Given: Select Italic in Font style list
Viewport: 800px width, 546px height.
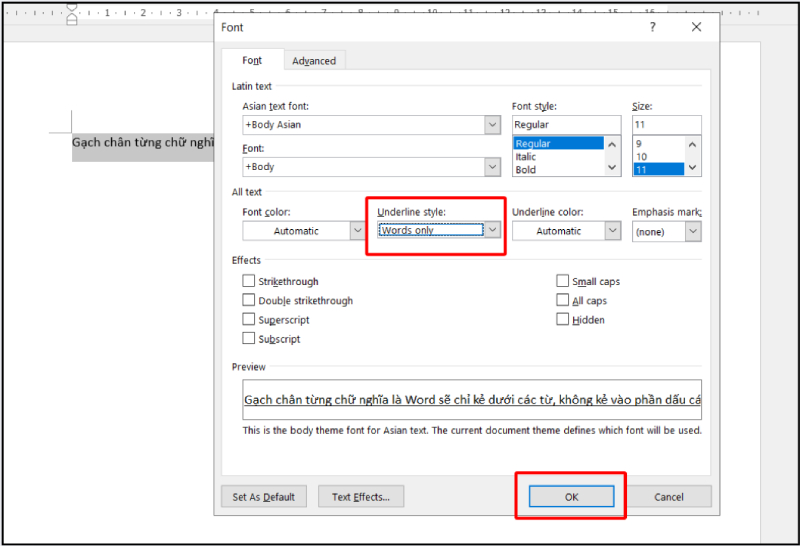Looking at the screenshot, I should tap(526, 157).
